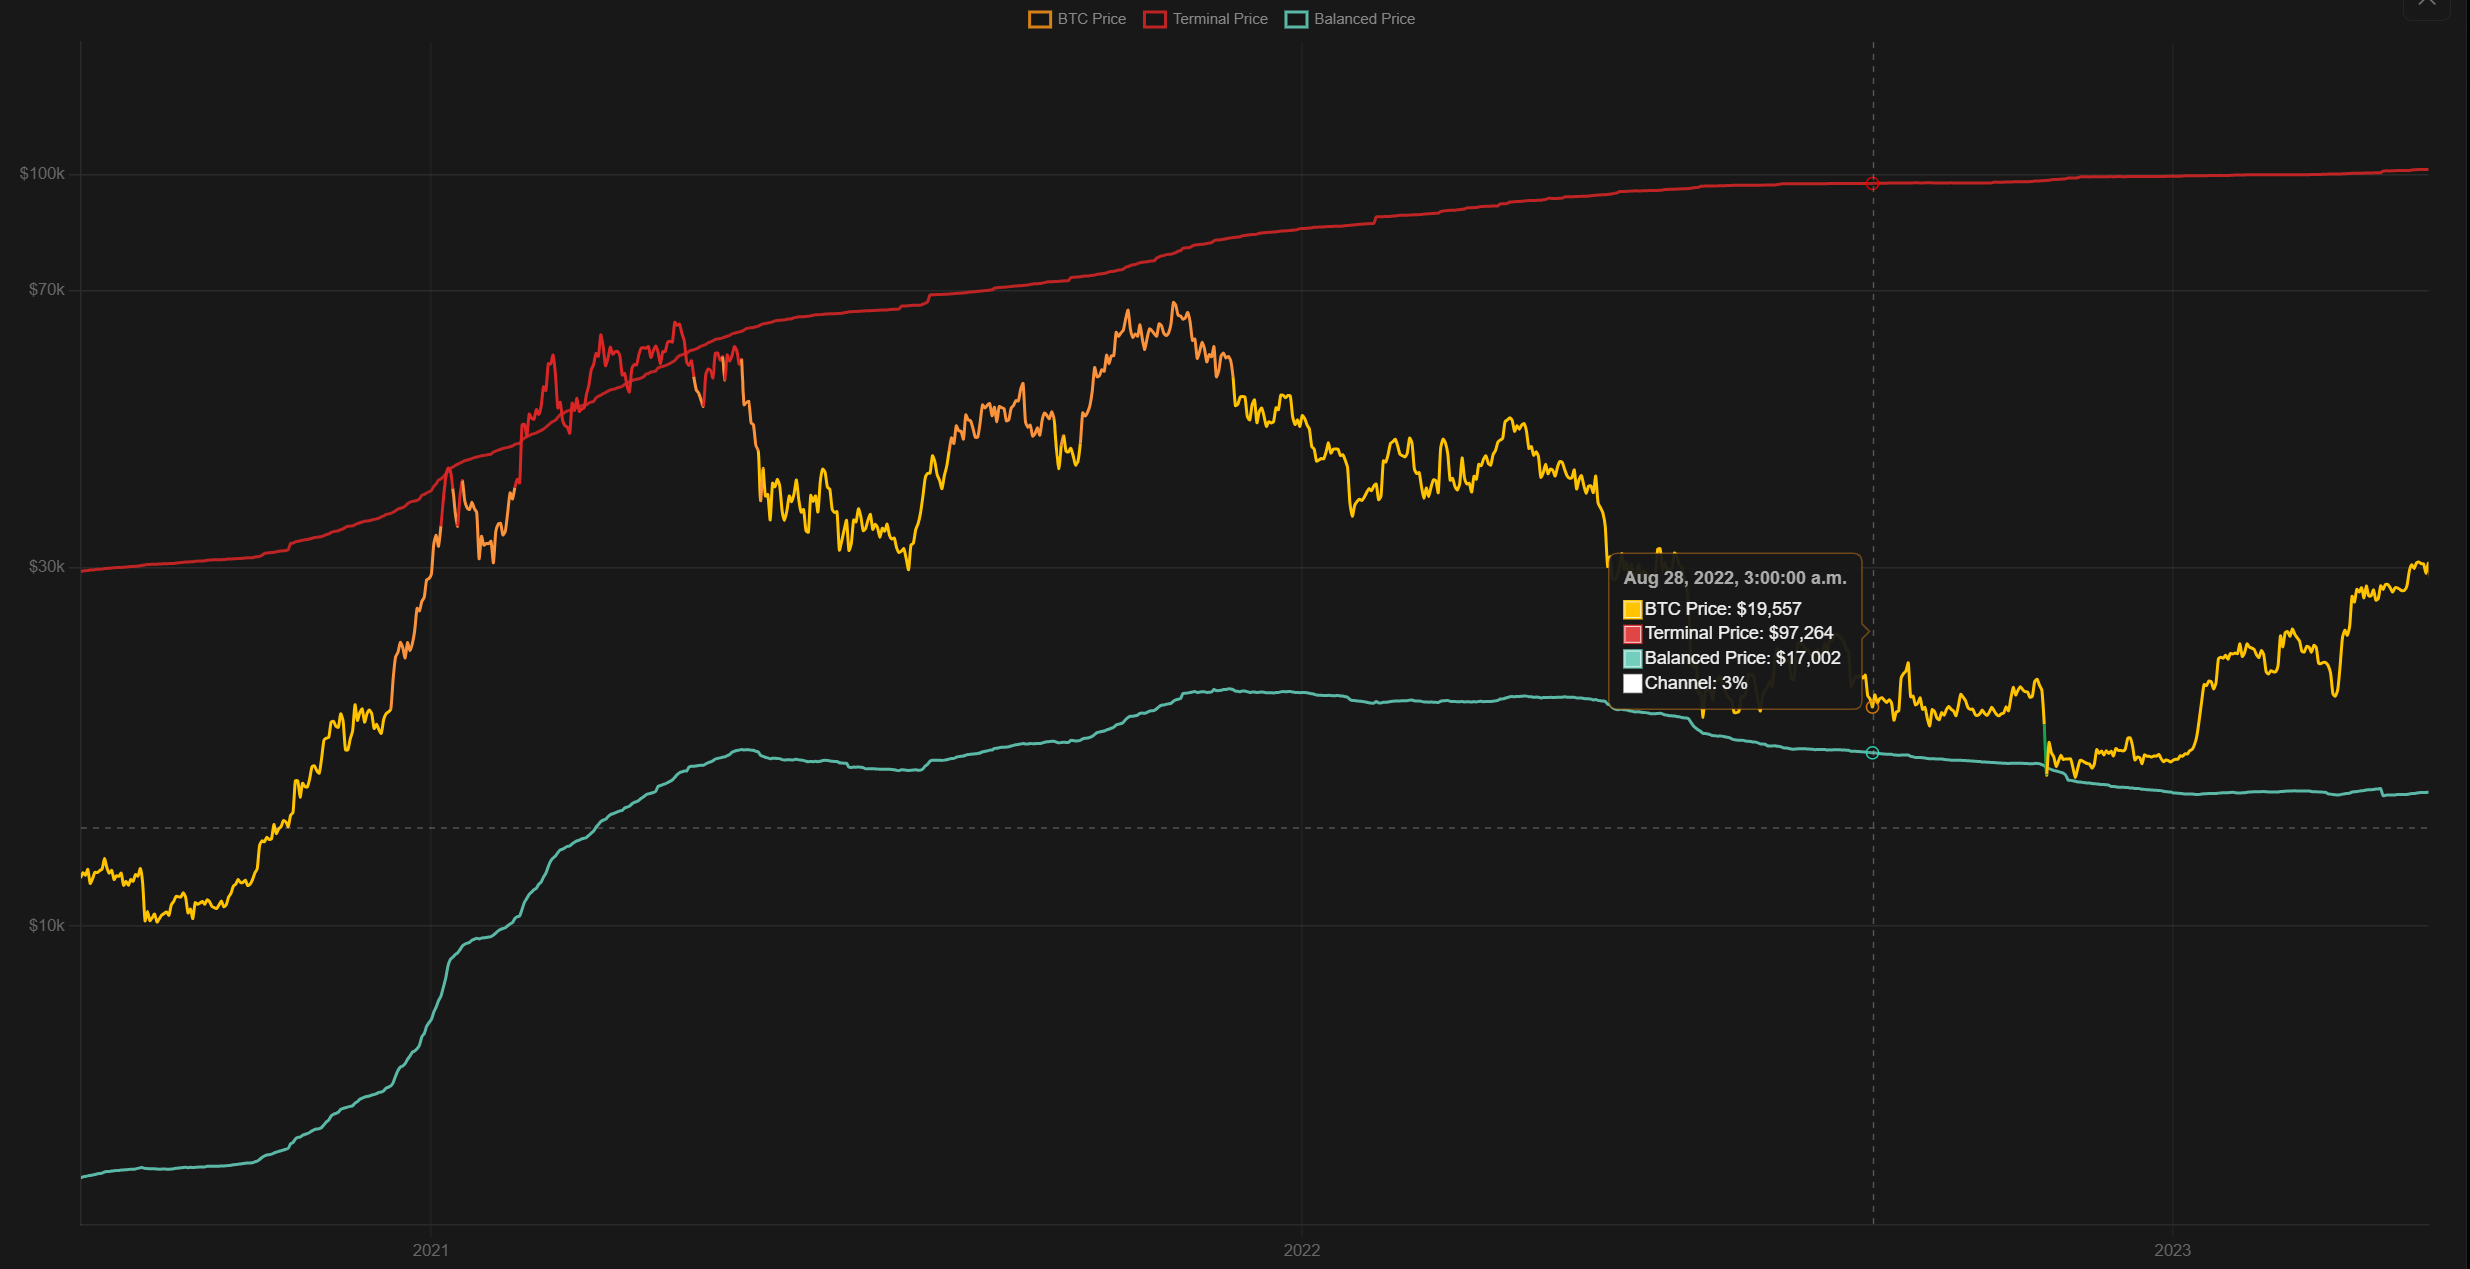Toggle the Balanced Price legend entry

click(x=1350, y=19)
